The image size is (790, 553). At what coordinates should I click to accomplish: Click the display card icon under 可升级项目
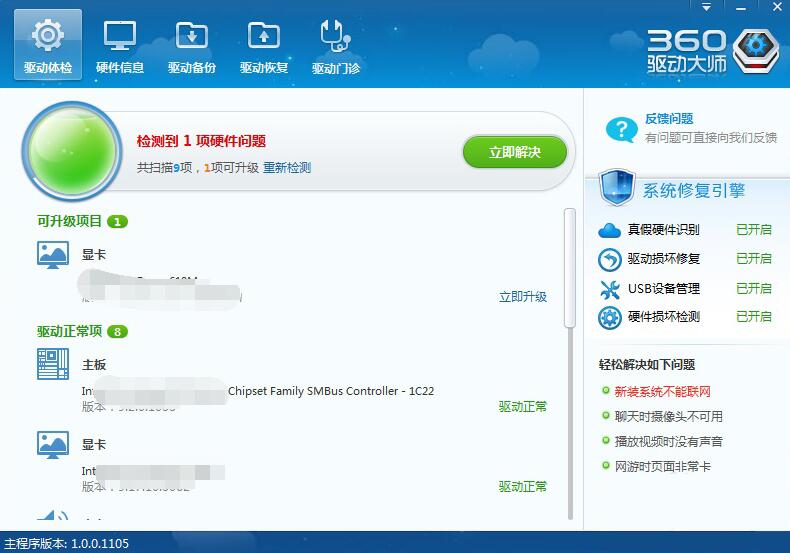(x=53, y=255)
